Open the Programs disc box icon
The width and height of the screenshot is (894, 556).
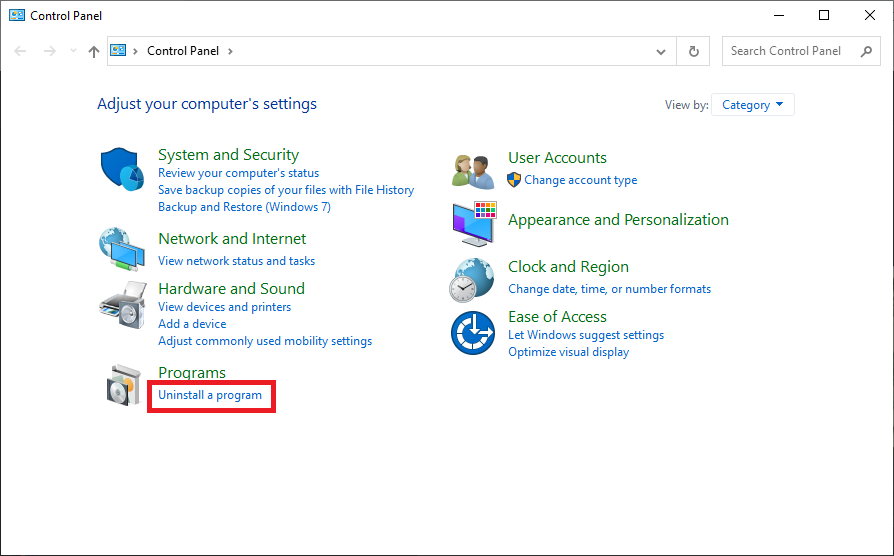[124, 385]
